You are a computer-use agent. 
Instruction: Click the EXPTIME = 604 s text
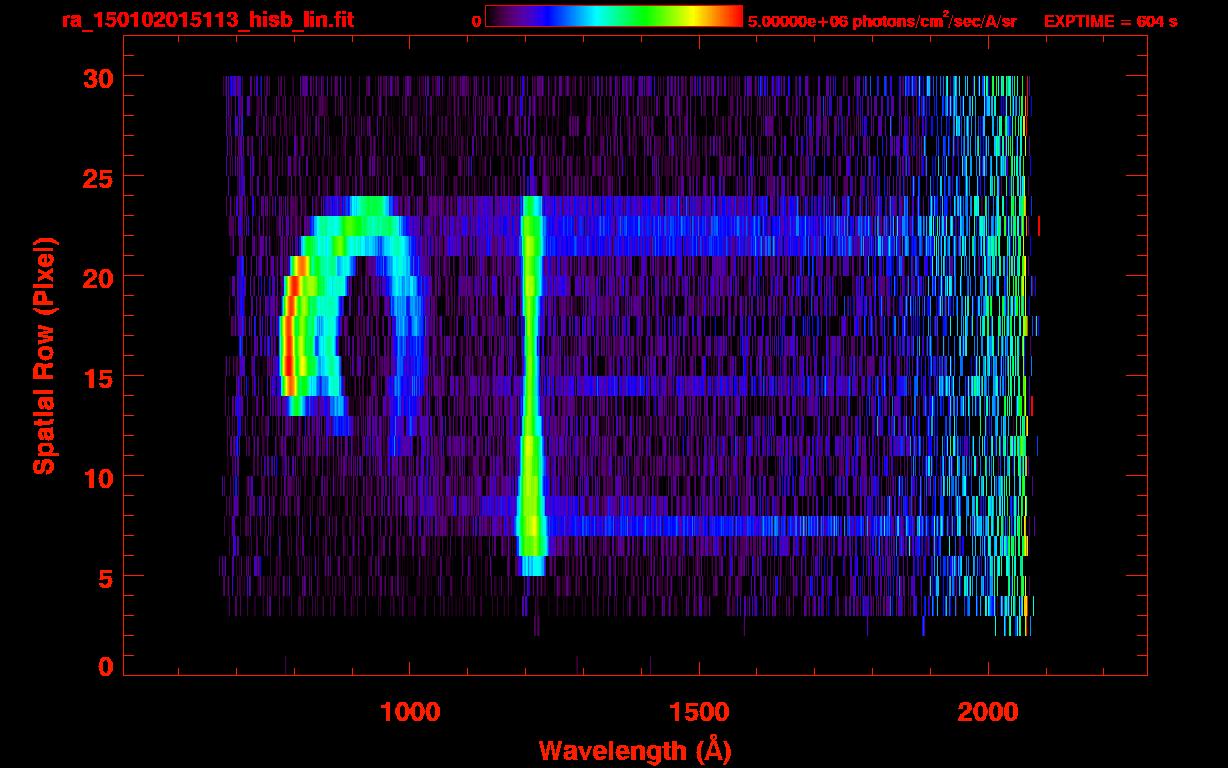(1110, 21)
